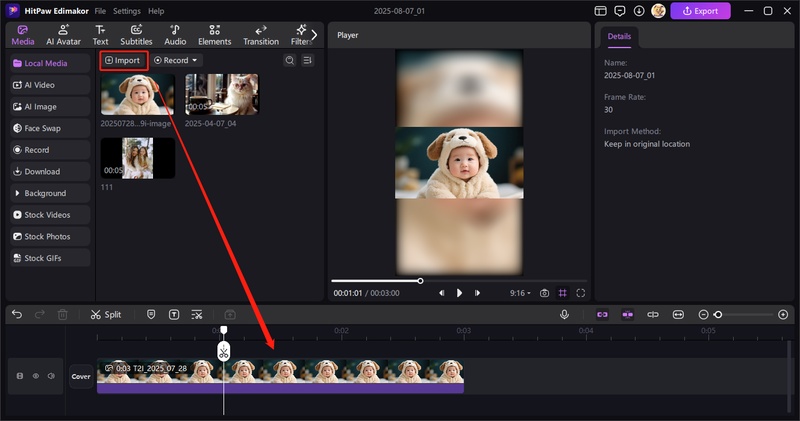Step to next frame

(x=477, y=293)
